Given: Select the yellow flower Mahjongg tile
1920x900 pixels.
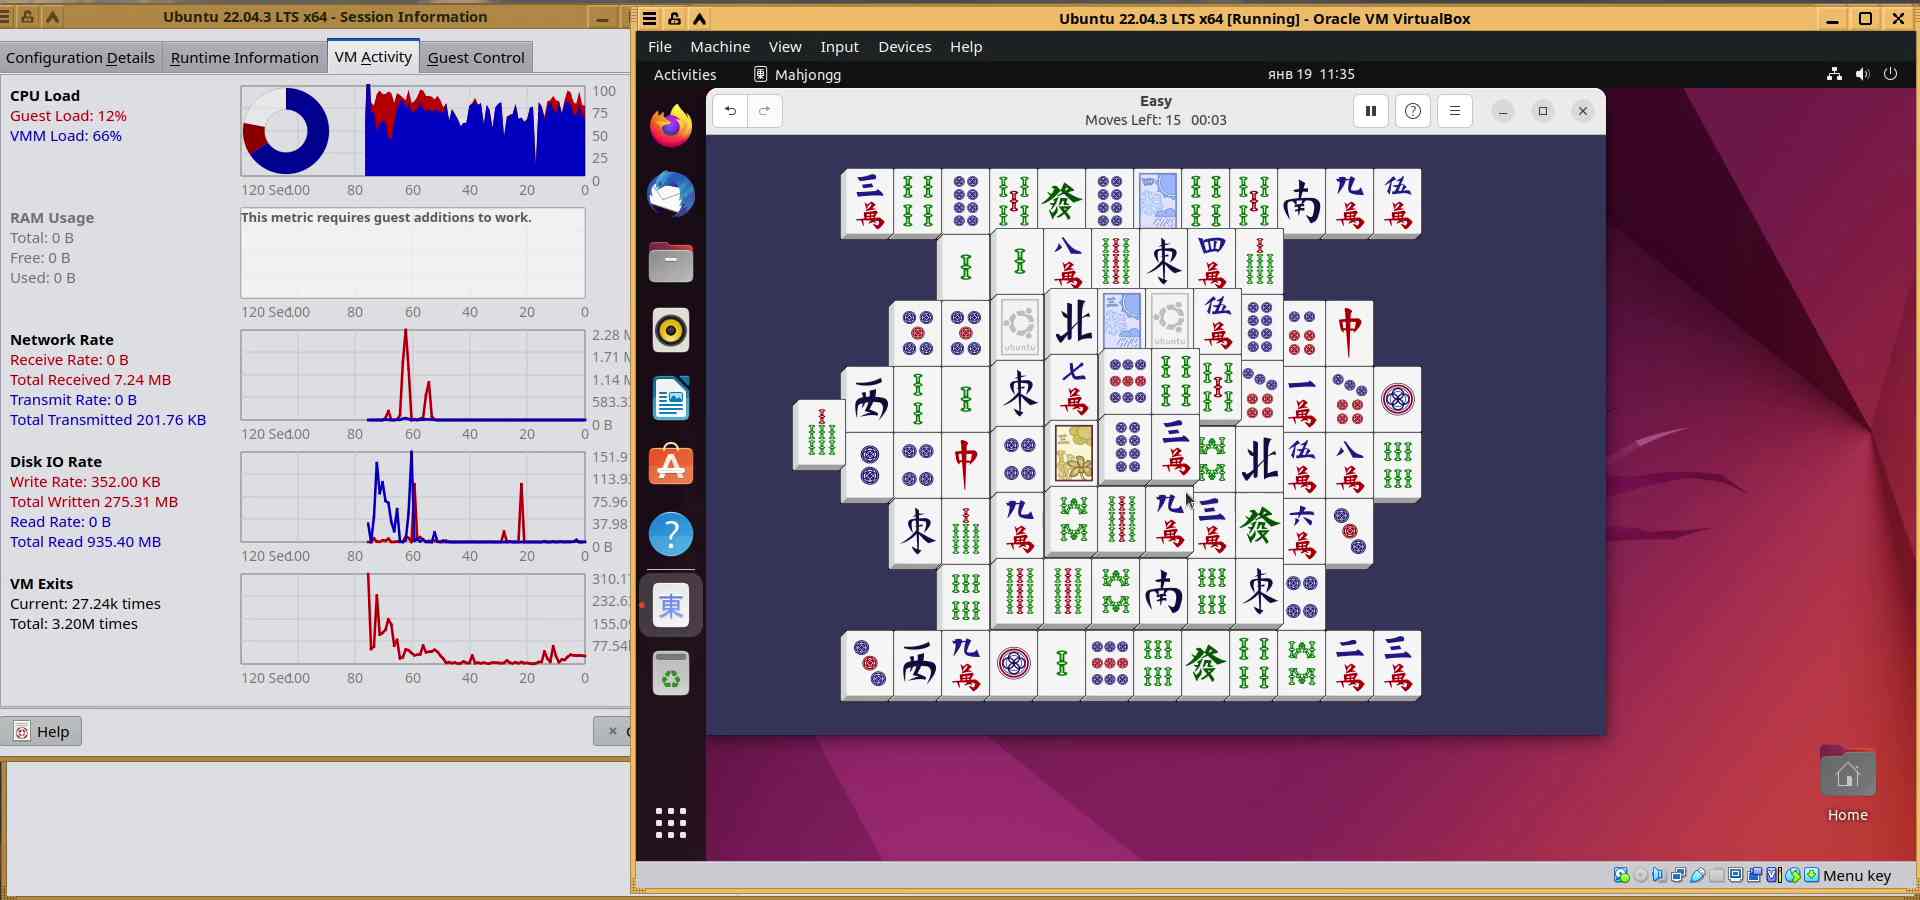Looking at the screenshot, I should tap(1074, 453).
